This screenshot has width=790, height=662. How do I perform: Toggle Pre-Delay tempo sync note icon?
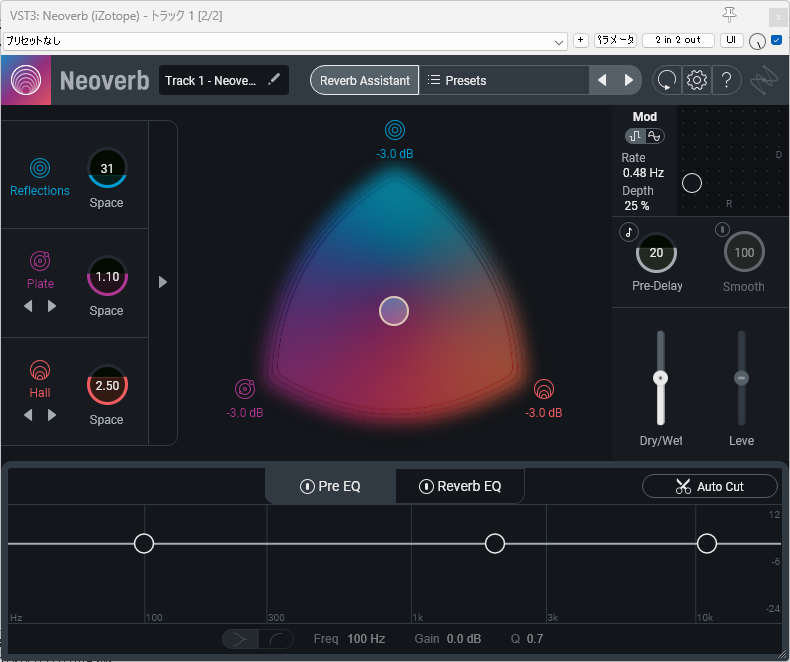[629, 232]
